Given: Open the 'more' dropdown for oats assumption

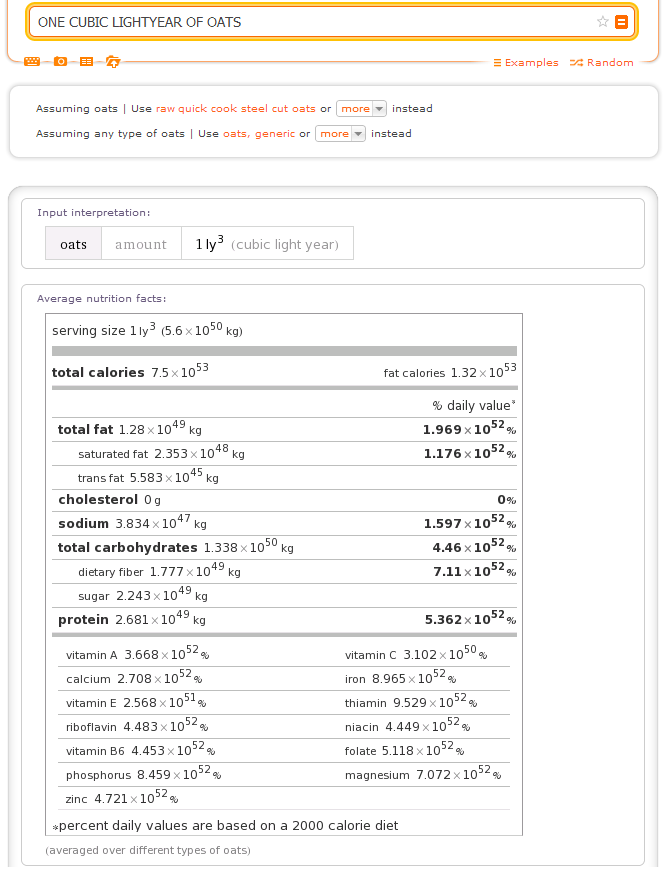Looking at the screenshot, I should [x=361, y=109].
